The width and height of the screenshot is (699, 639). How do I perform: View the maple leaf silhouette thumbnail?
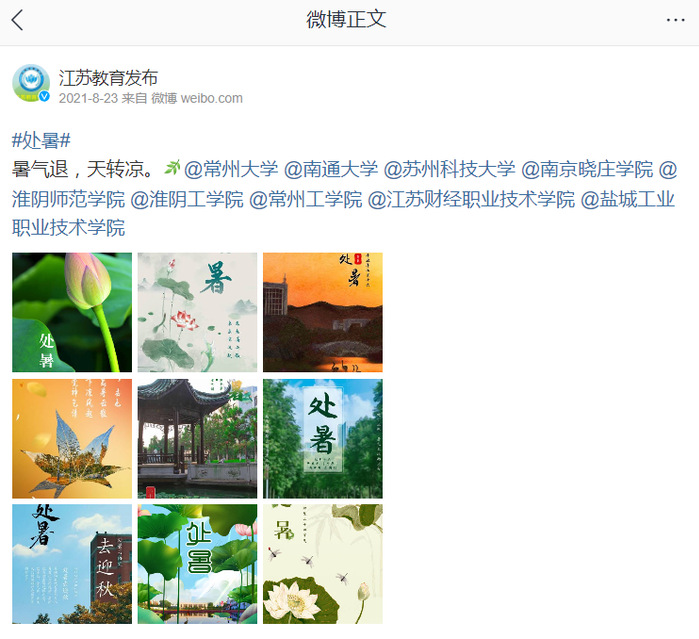pos(72,438)
